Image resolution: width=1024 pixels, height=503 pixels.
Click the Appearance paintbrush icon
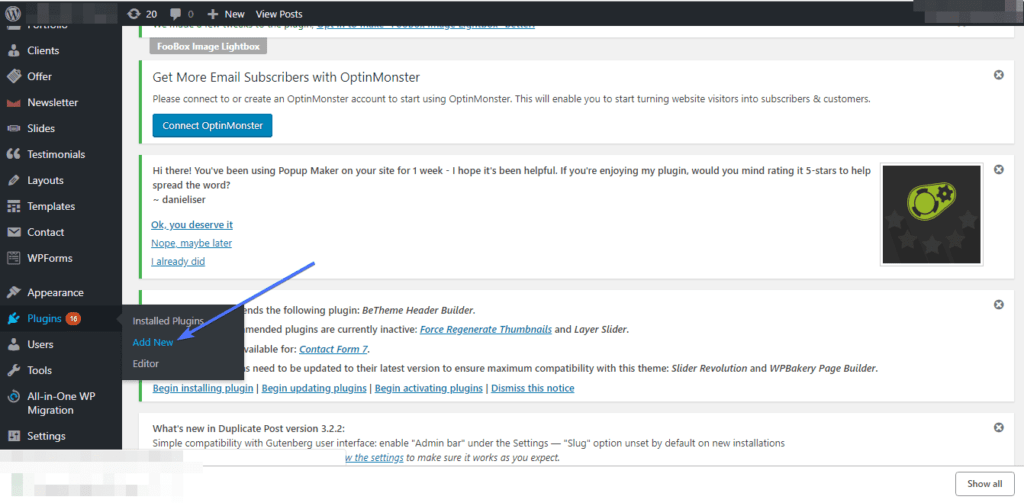coord(14,293)
